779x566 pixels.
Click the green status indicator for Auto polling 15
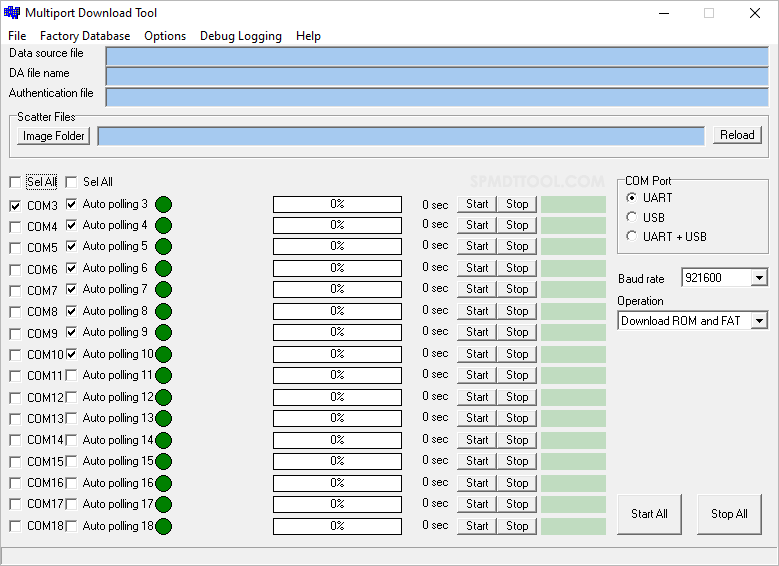[163, 461]
